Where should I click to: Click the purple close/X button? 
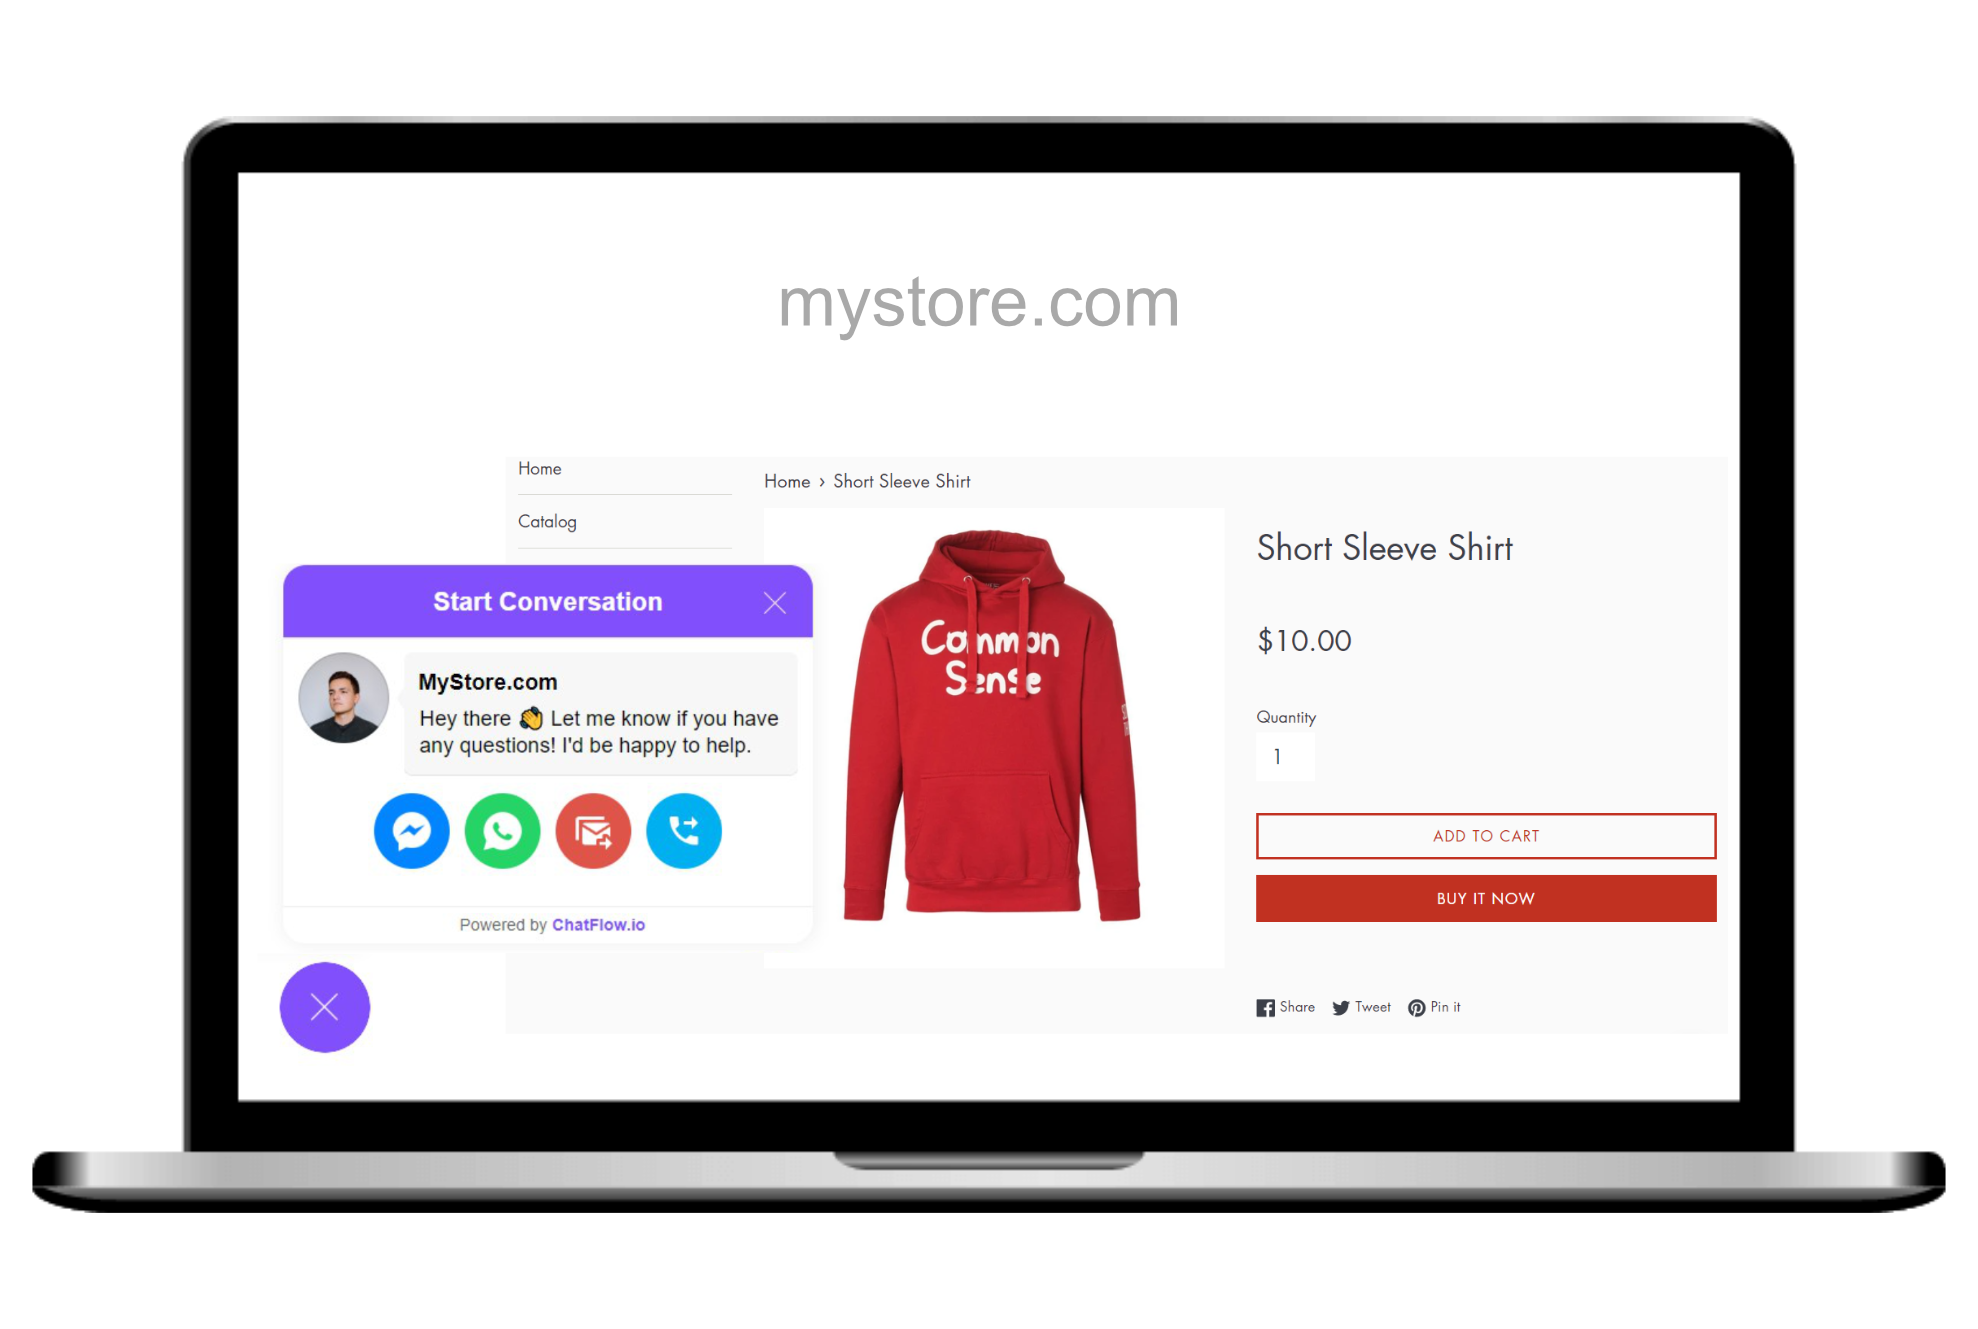pyautogui.click(x=323, y=1007)
